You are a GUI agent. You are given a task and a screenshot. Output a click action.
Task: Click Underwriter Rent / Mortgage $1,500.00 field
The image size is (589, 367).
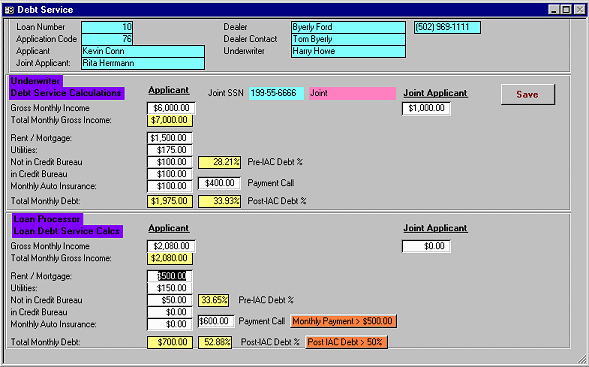[x=170, y=138]
